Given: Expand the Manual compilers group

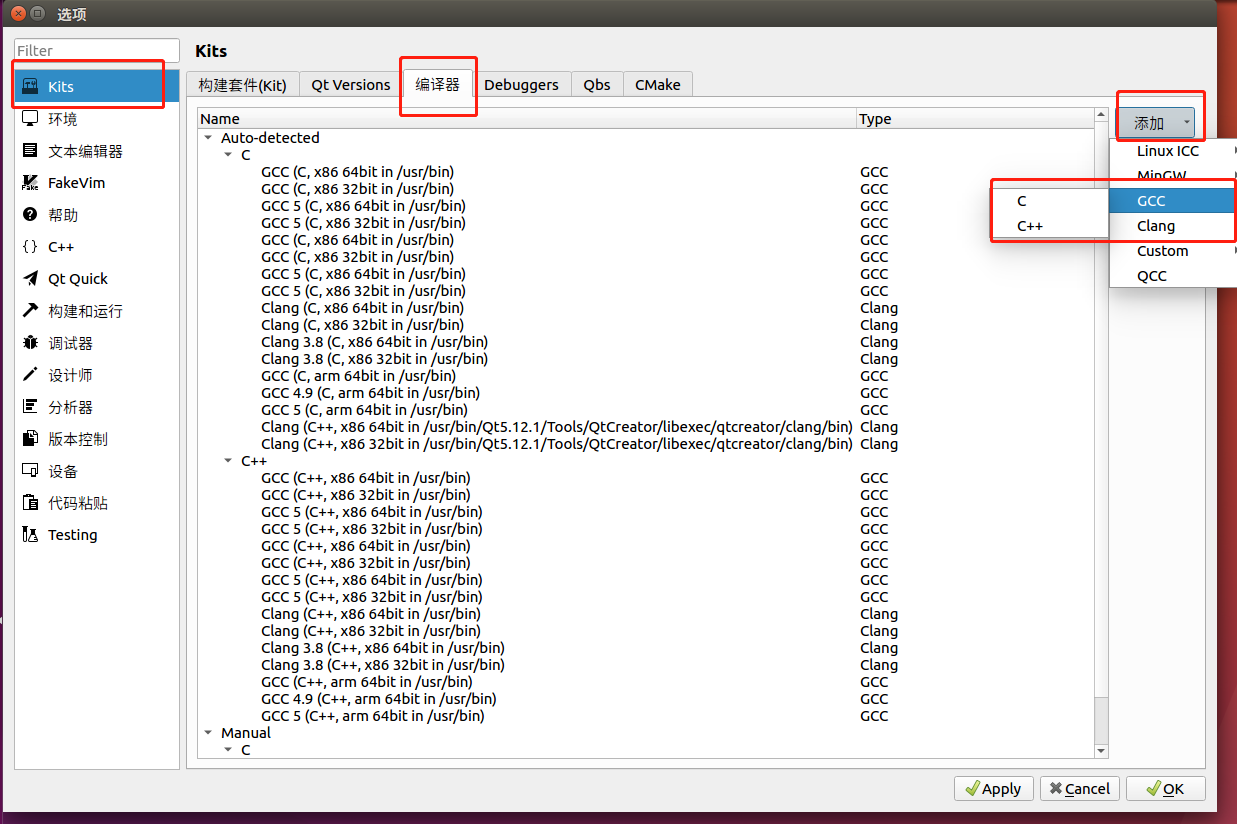Looking at the screenshot, I should 208,732.
